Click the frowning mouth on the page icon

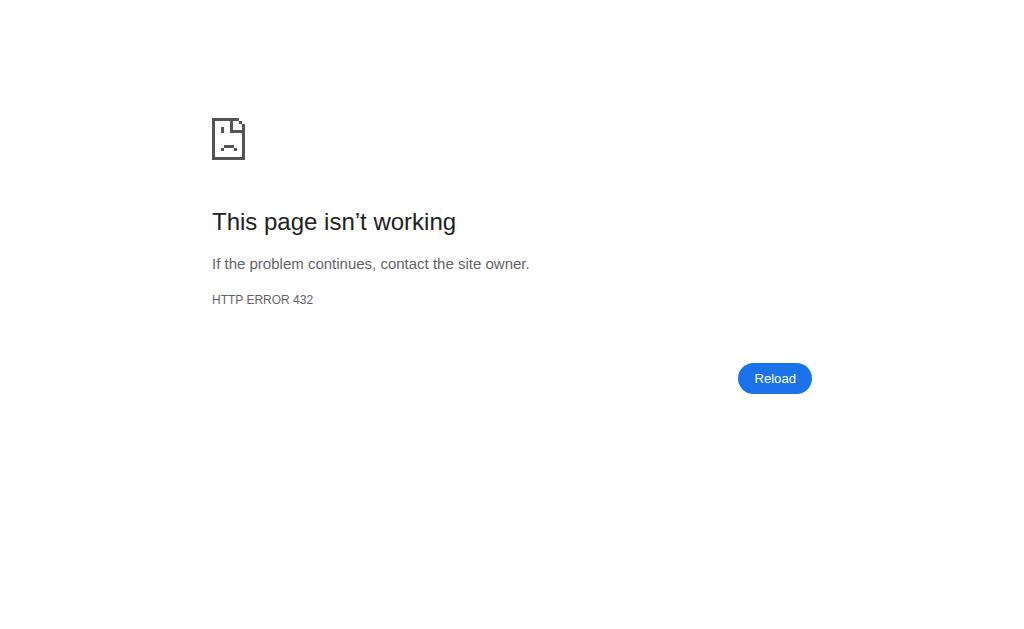(229, 148)
